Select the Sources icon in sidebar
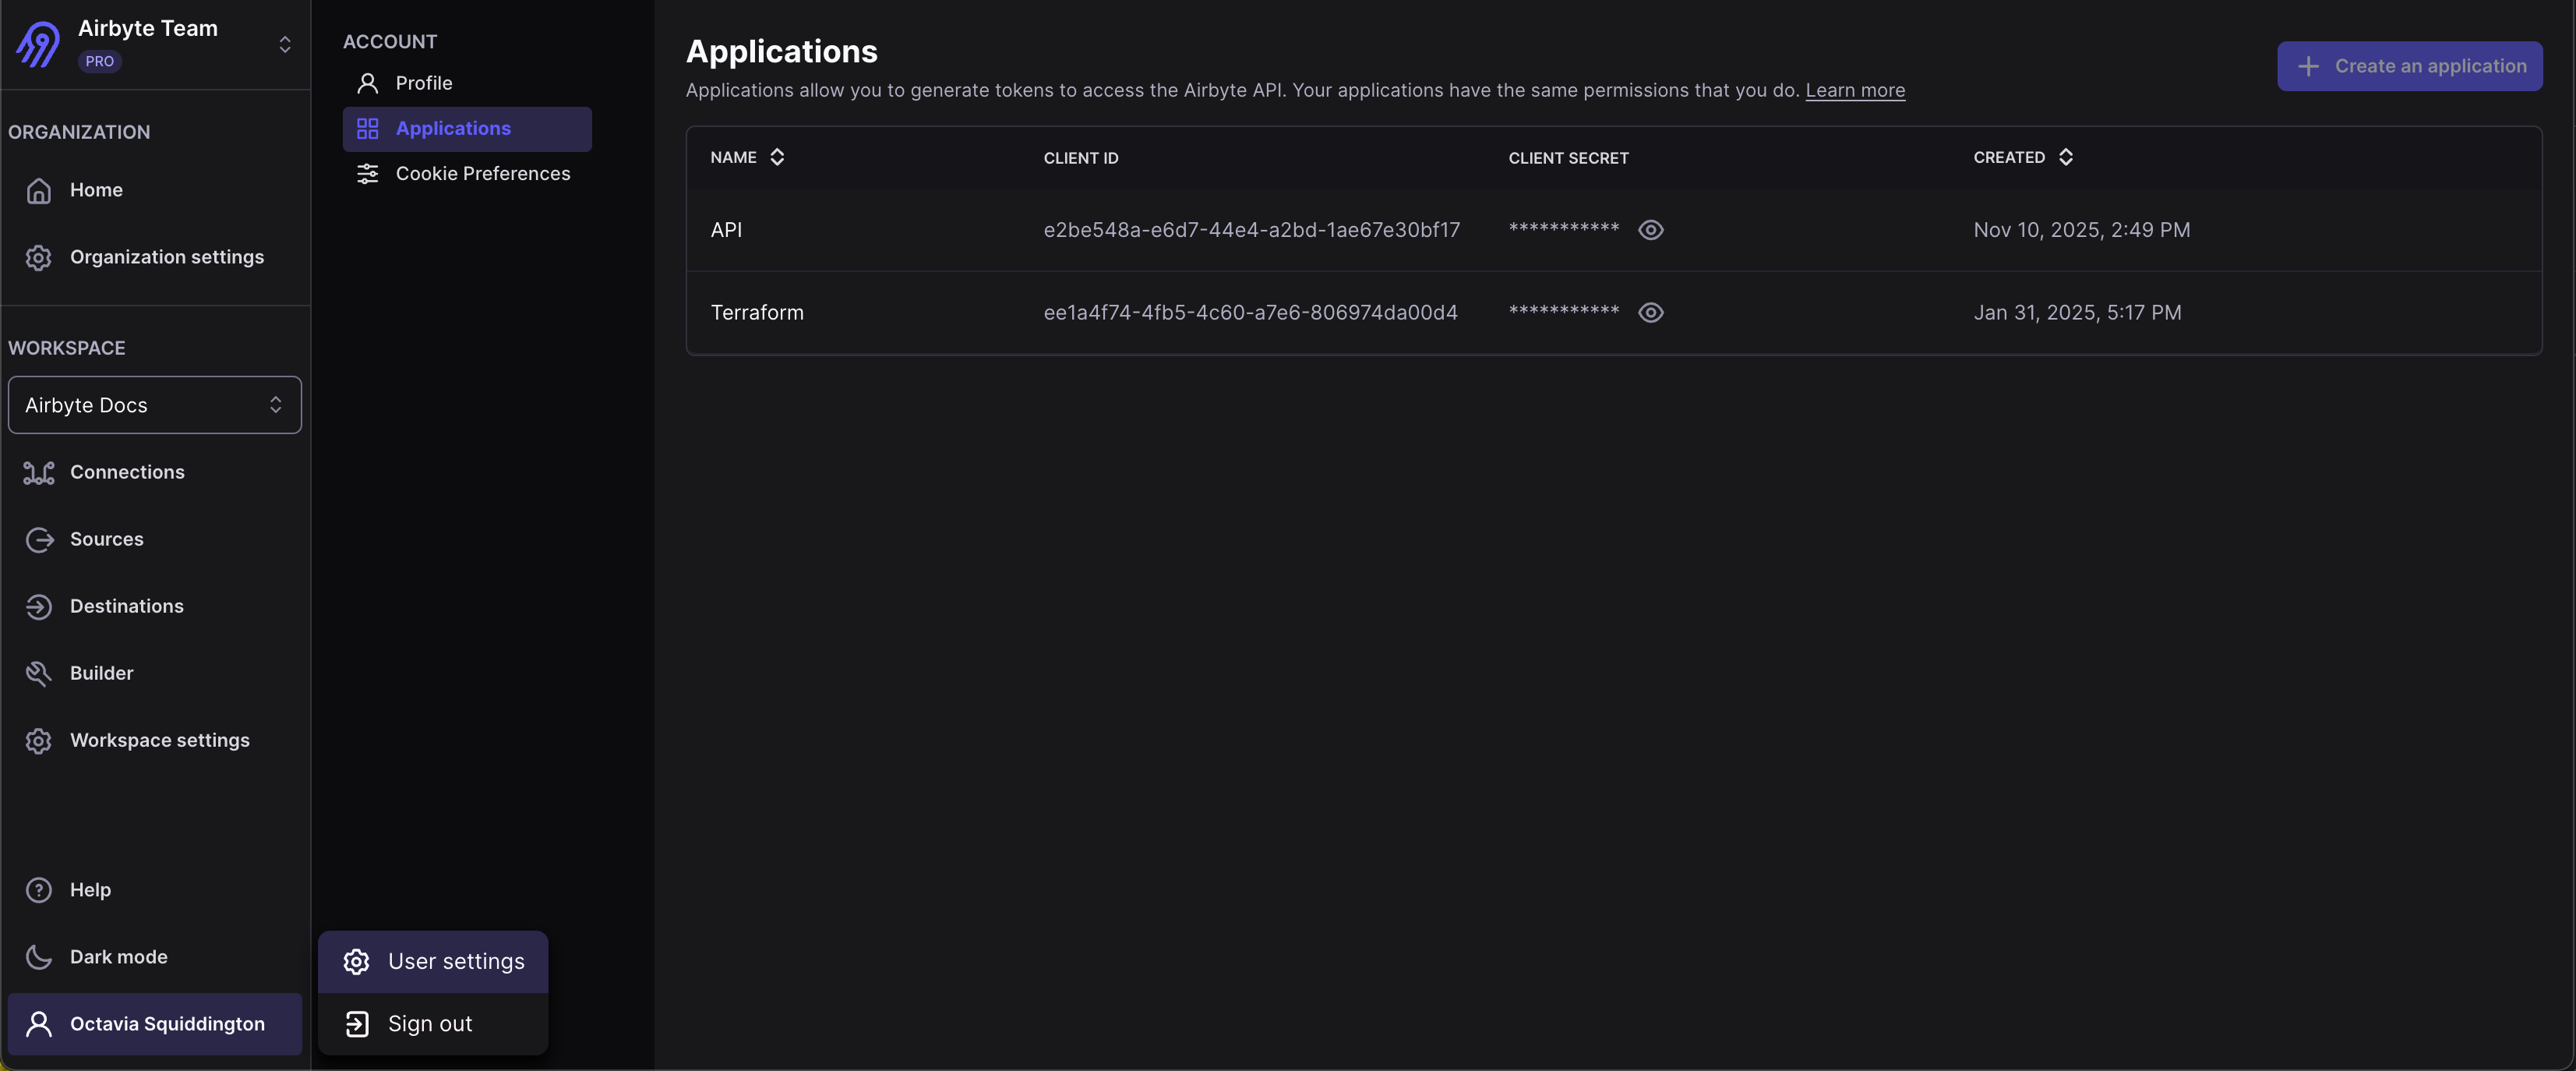The image size is (2576, 1071). (x=38, y=539)
